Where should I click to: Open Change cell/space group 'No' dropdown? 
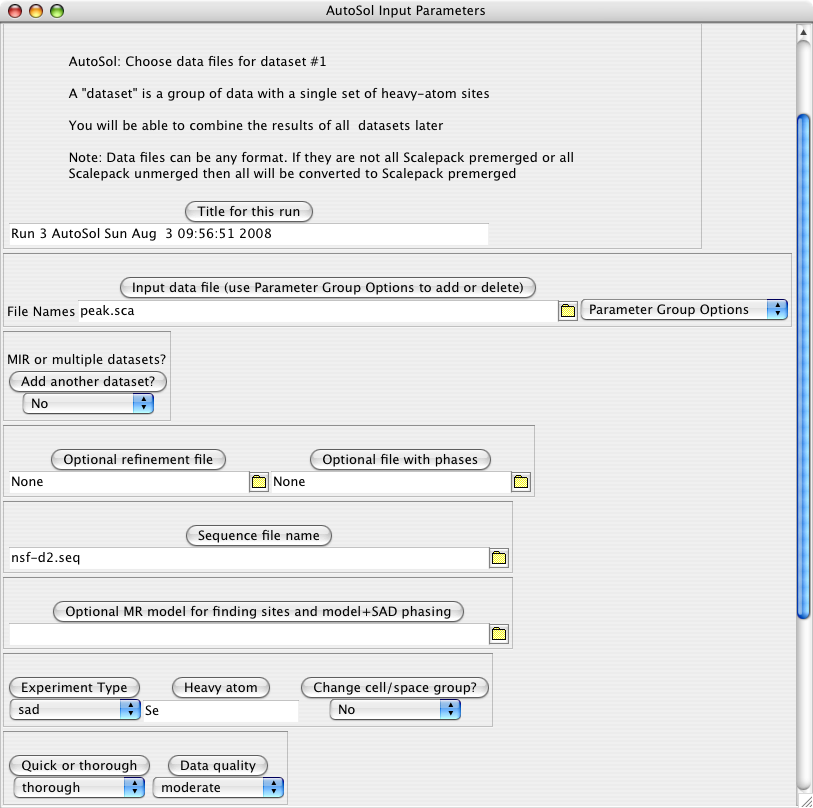tap(395, 710)
